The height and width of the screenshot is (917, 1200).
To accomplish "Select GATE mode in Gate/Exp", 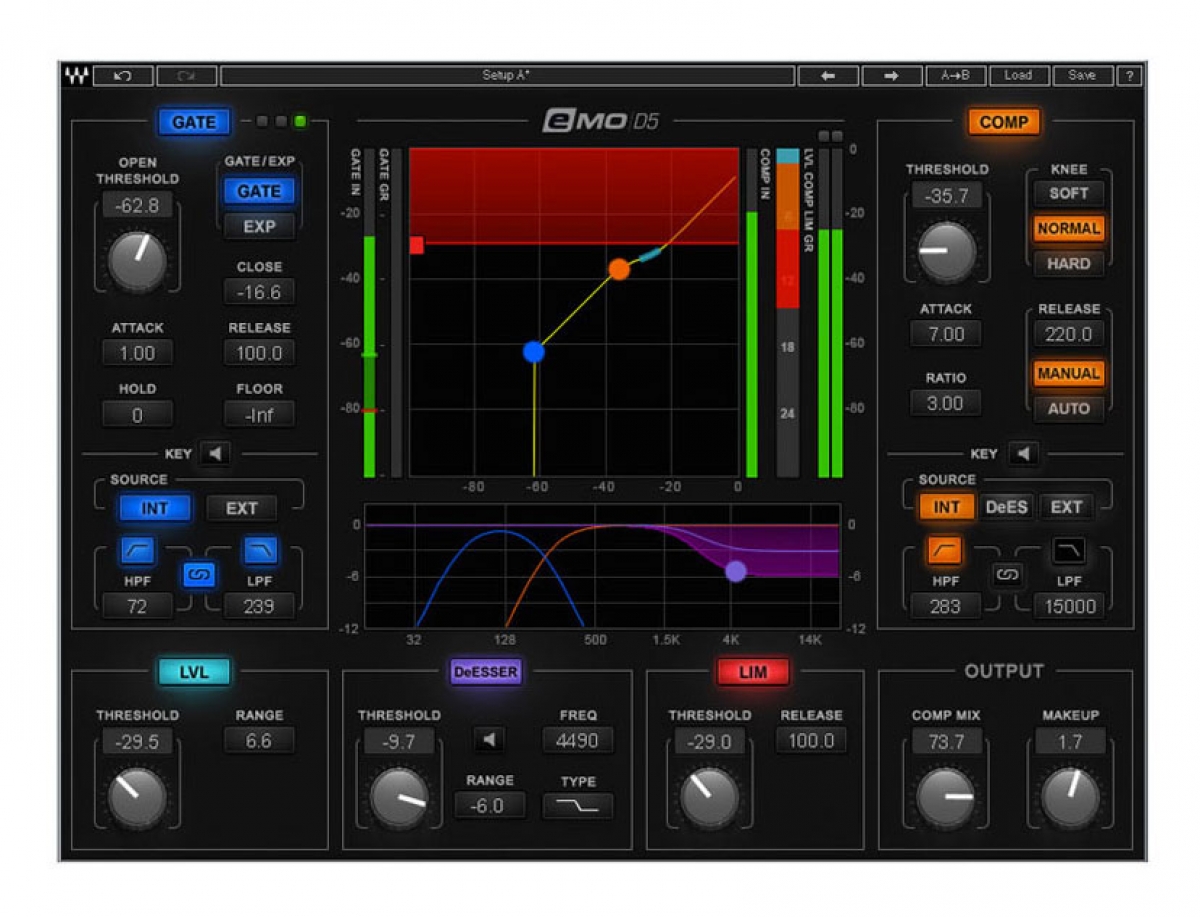I will 259,191.
